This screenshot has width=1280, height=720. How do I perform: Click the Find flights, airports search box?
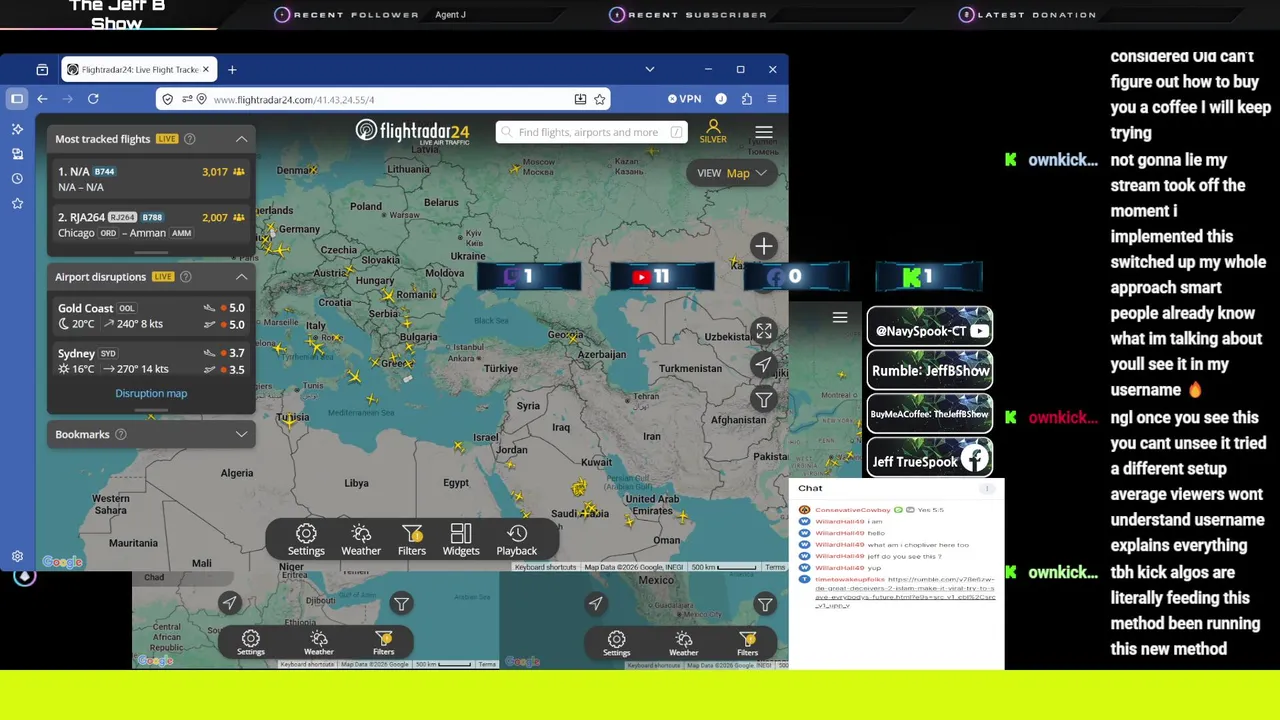point(592,132)
